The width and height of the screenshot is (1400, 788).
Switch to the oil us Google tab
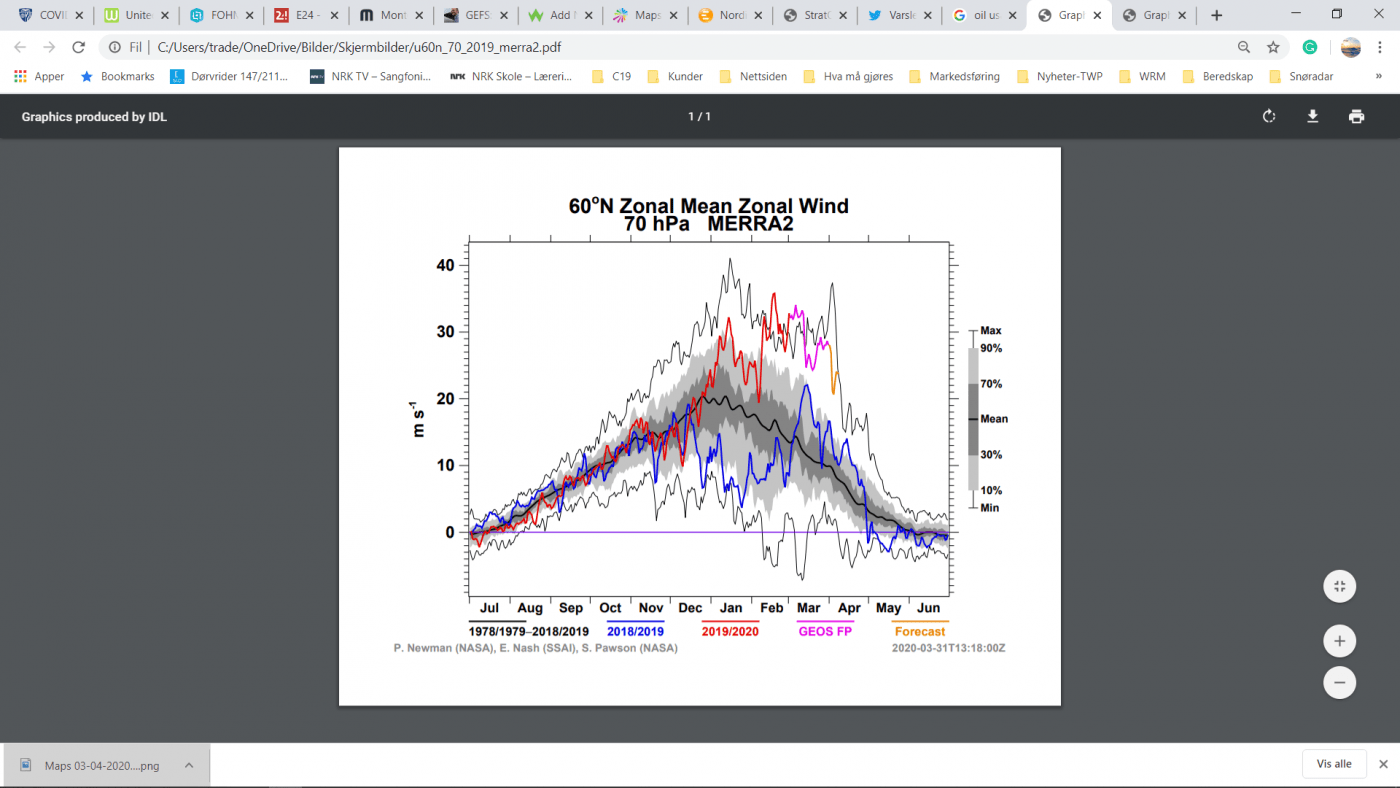point(982,15)
